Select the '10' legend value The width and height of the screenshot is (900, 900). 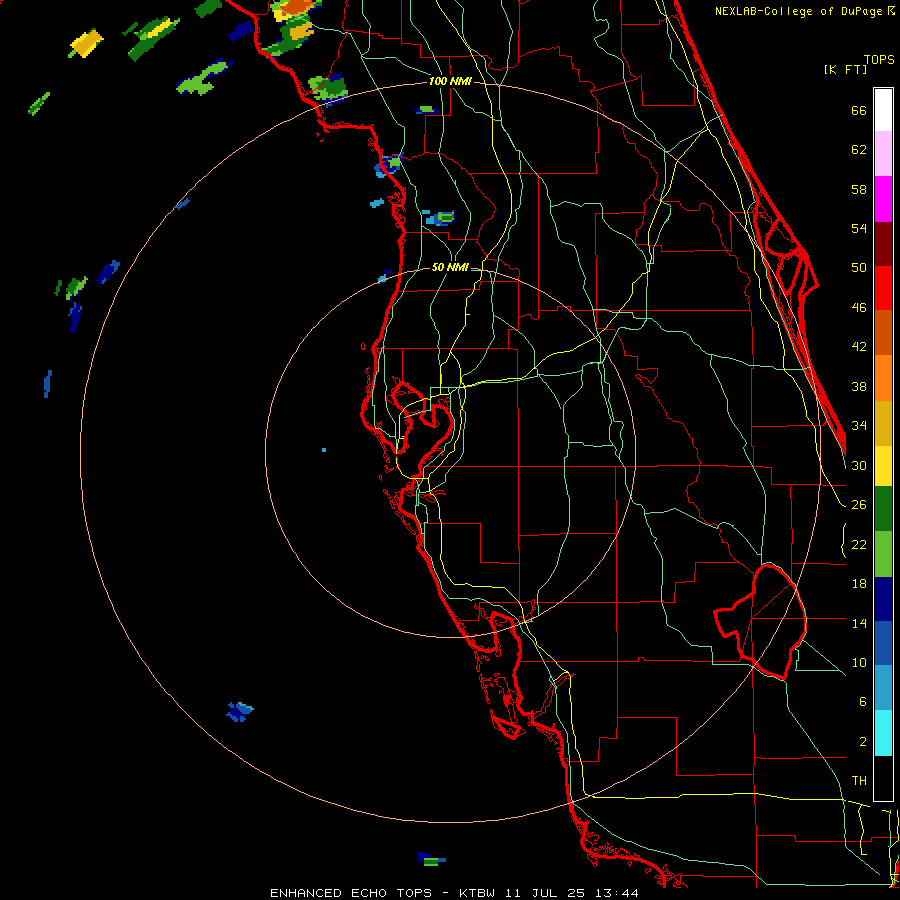[x=859, y=662]
